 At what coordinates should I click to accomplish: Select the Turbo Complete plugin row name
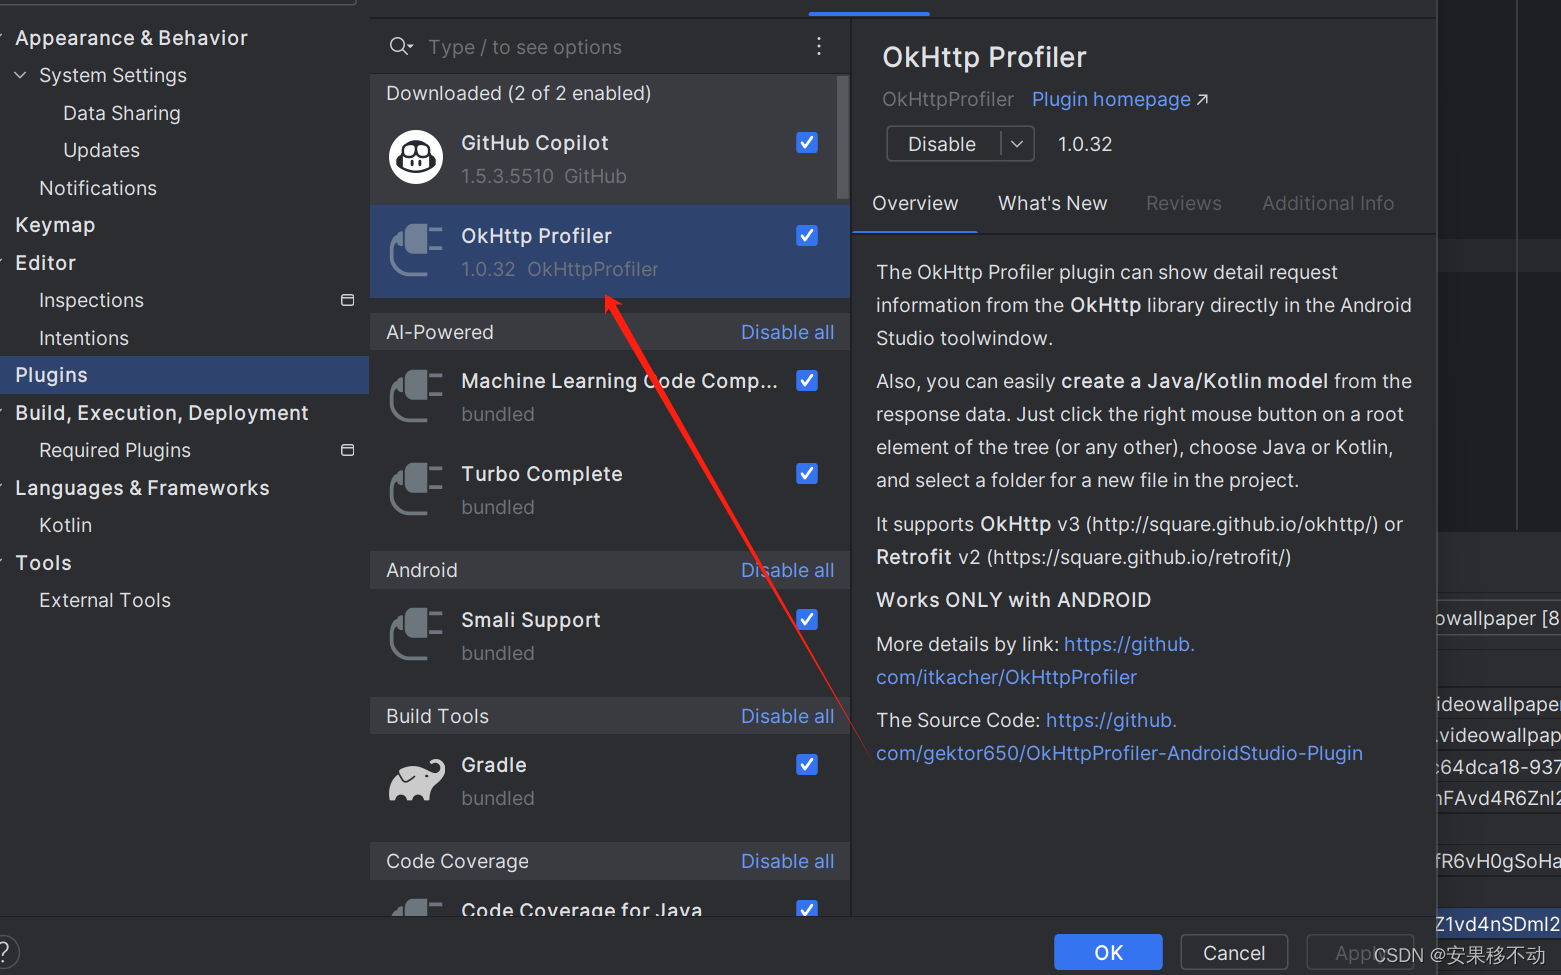(541, 474)
